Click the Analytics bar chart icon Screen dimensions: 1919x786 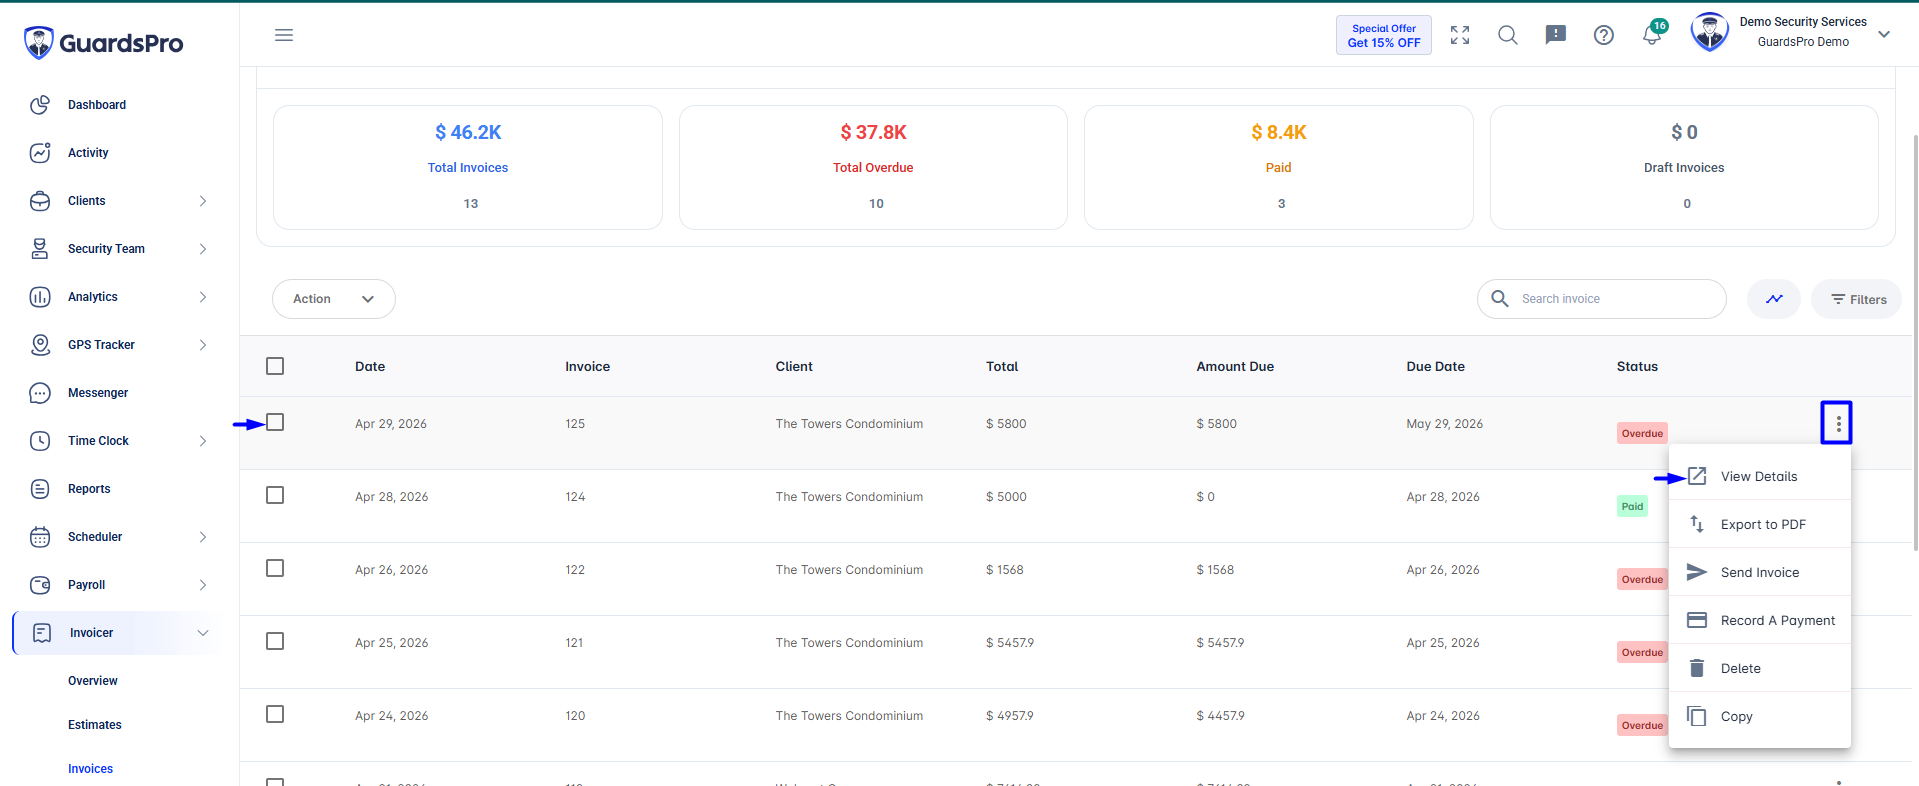(40, 297)
